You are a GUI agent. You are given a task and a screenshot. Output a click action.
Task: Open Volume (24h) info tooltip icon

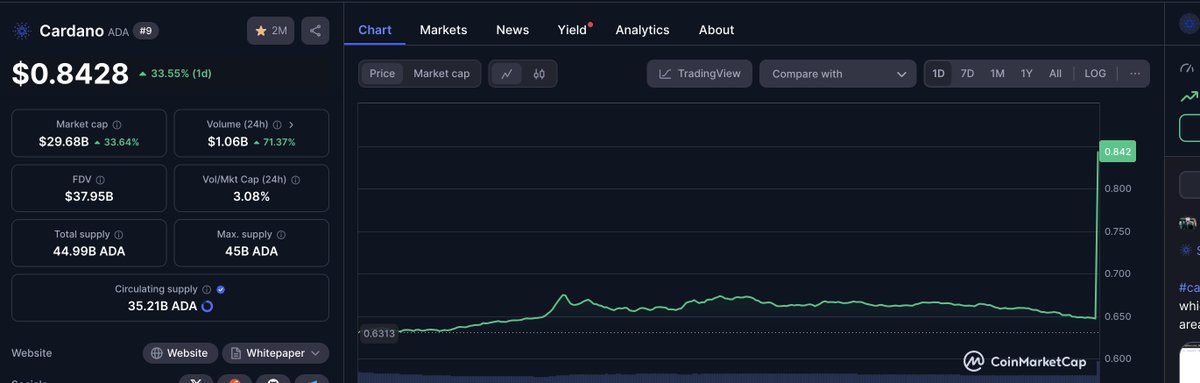click(277, 125)
